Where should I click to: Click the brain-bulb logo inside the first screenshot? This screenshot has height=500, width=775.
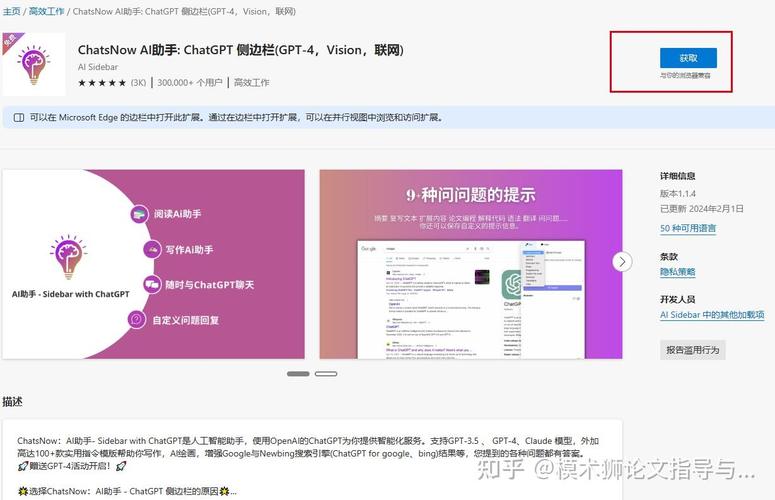point(69,257)
